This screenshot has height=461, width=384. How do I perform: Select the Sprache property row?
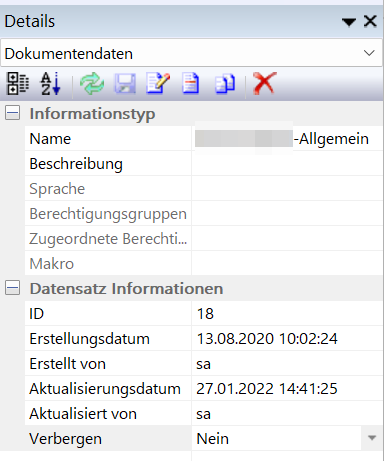[x=204, y=188]
